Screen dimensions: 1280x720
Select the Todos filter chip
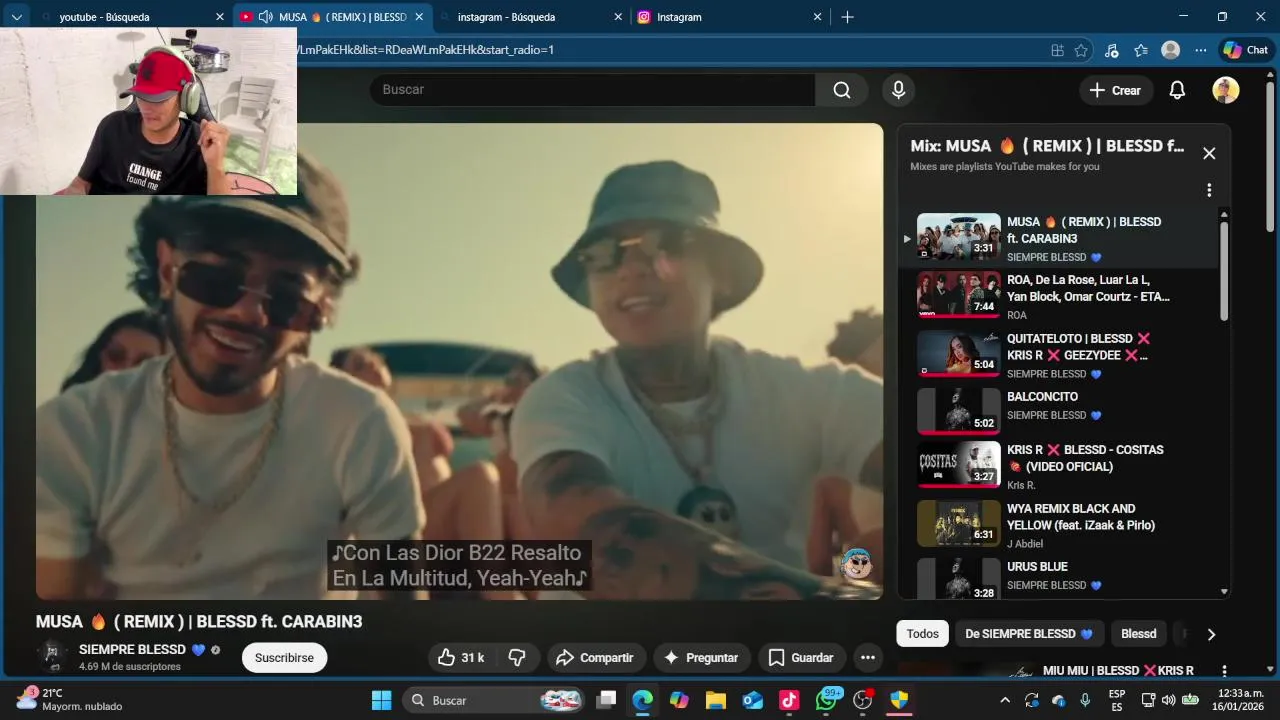click(x=922, y=634)
